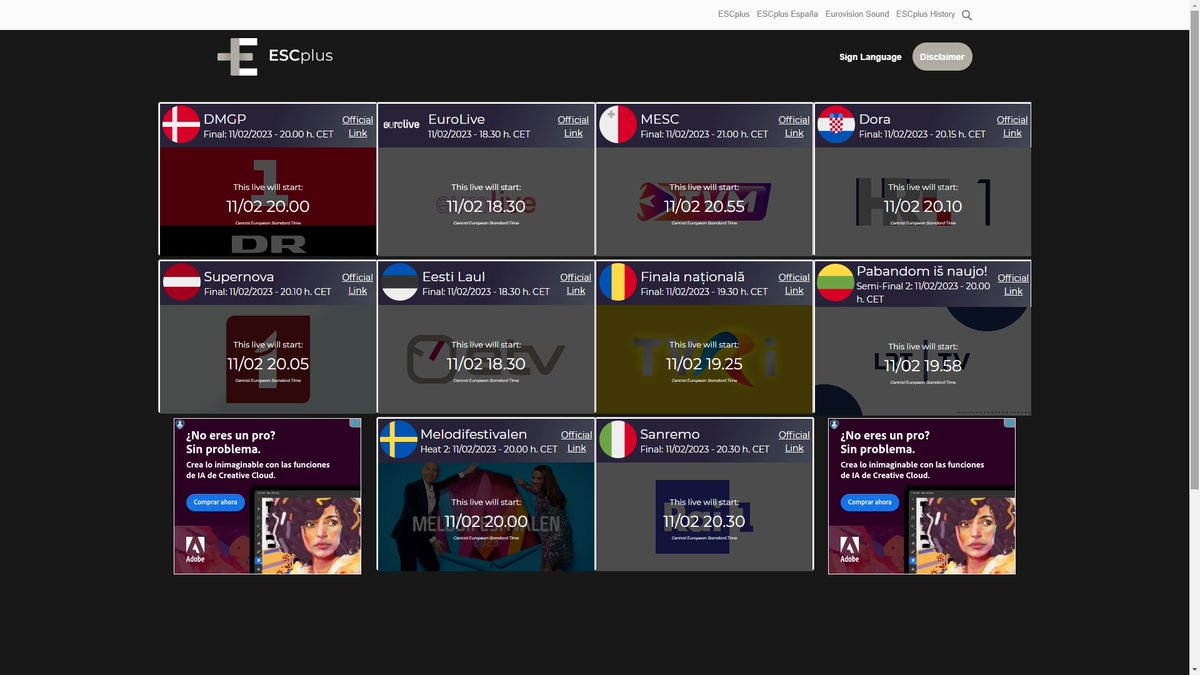Click the Maltese flag on the MESC card
Viewport: 1200px width, 675px height.
point(617,126)
